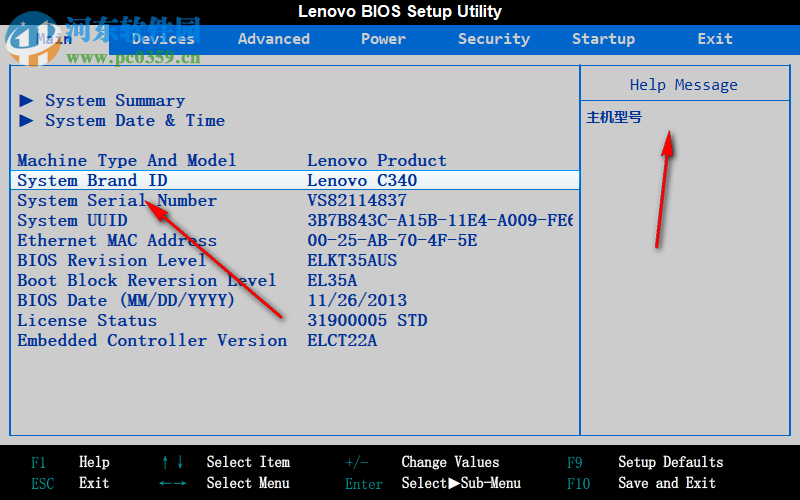800x500 pixels.
Task: Open System Date & Time submenu
Action: click(135, 121)
